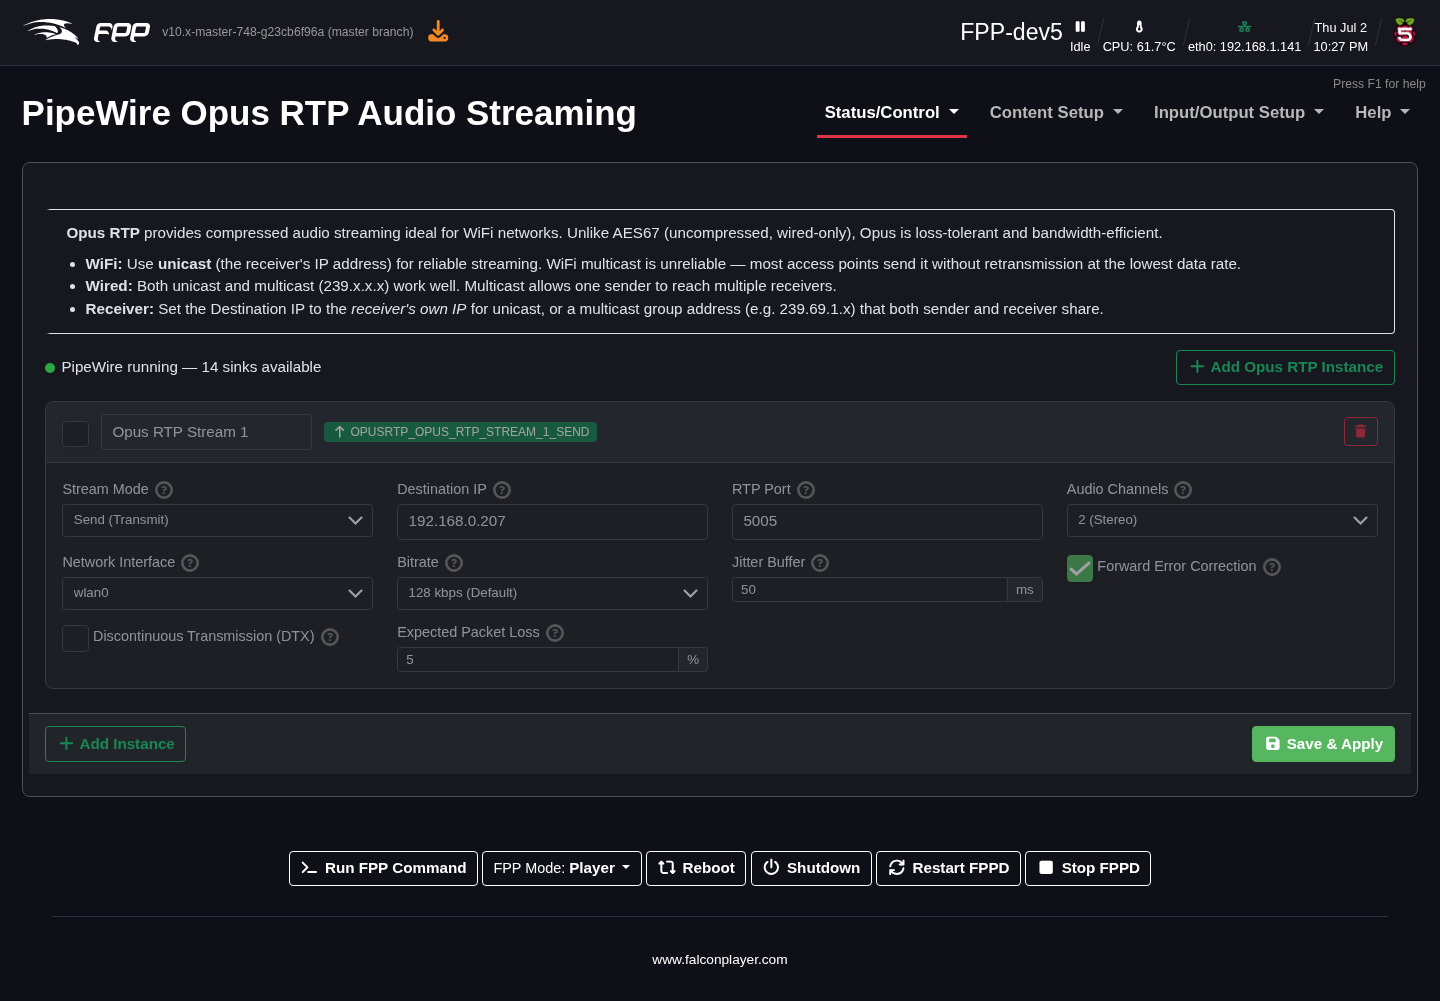1440x1001 pixels.
Task: Open Stream Mode help question icon
Action: (x=164, y=490)
